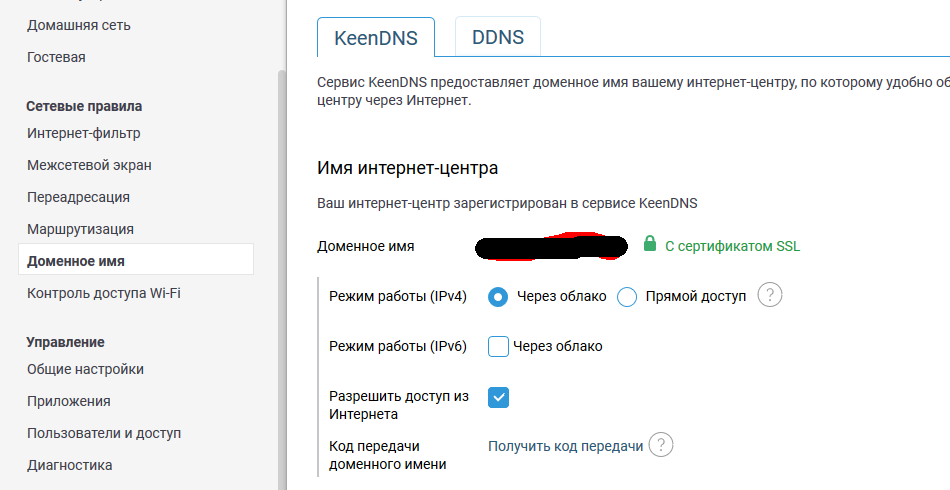The image size is (950, 490).
Task: Click the С сертификатом SSL text
Action: pyautogui.click(x=732, y=246)
